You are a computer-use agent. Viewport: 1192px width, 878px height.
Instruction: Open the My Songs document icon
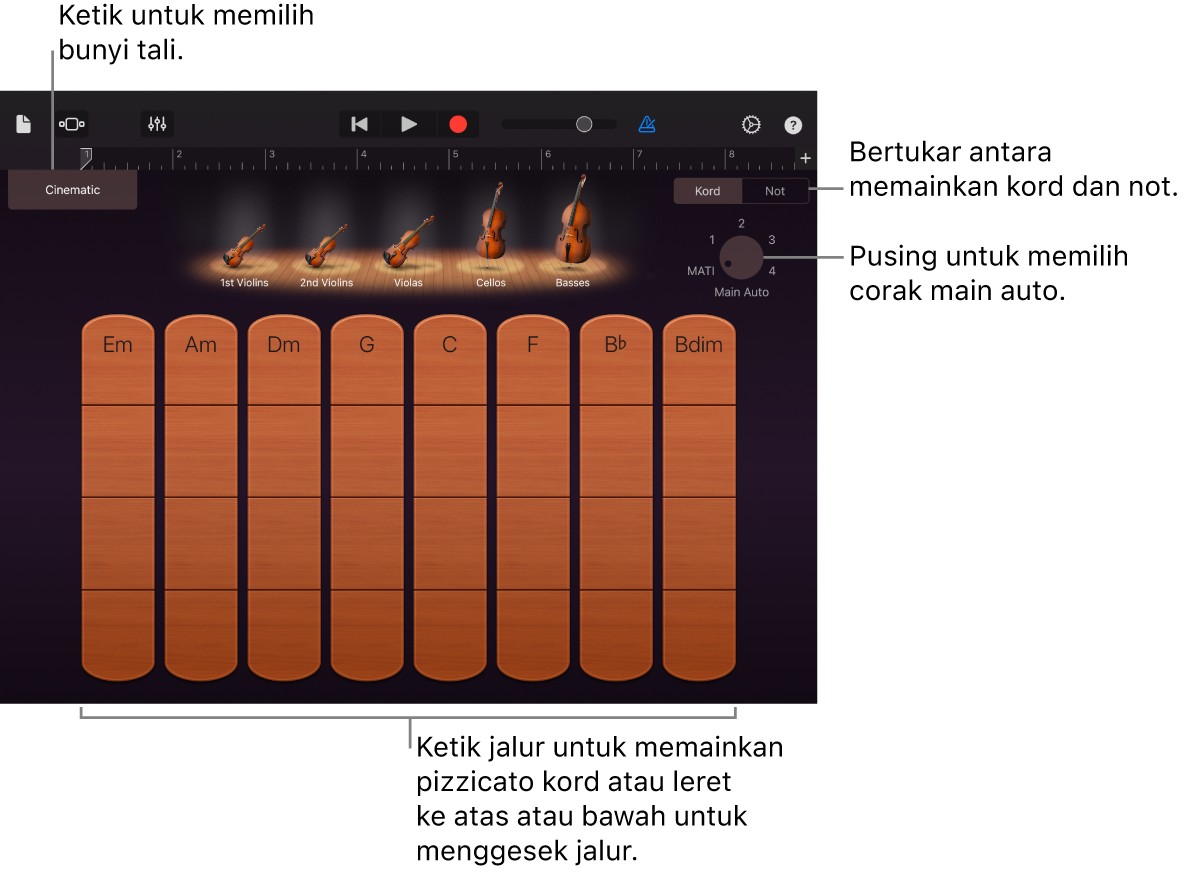(x=24, y=124)
